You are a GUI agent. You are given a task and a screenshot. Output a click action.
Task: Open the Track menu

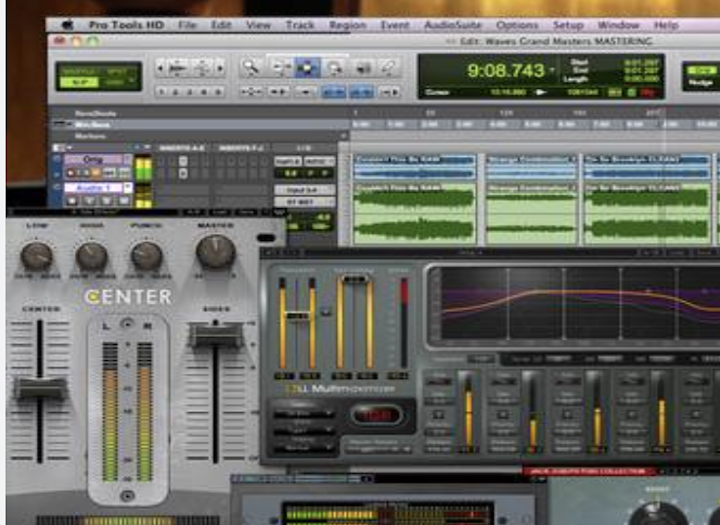coord(300,25)
